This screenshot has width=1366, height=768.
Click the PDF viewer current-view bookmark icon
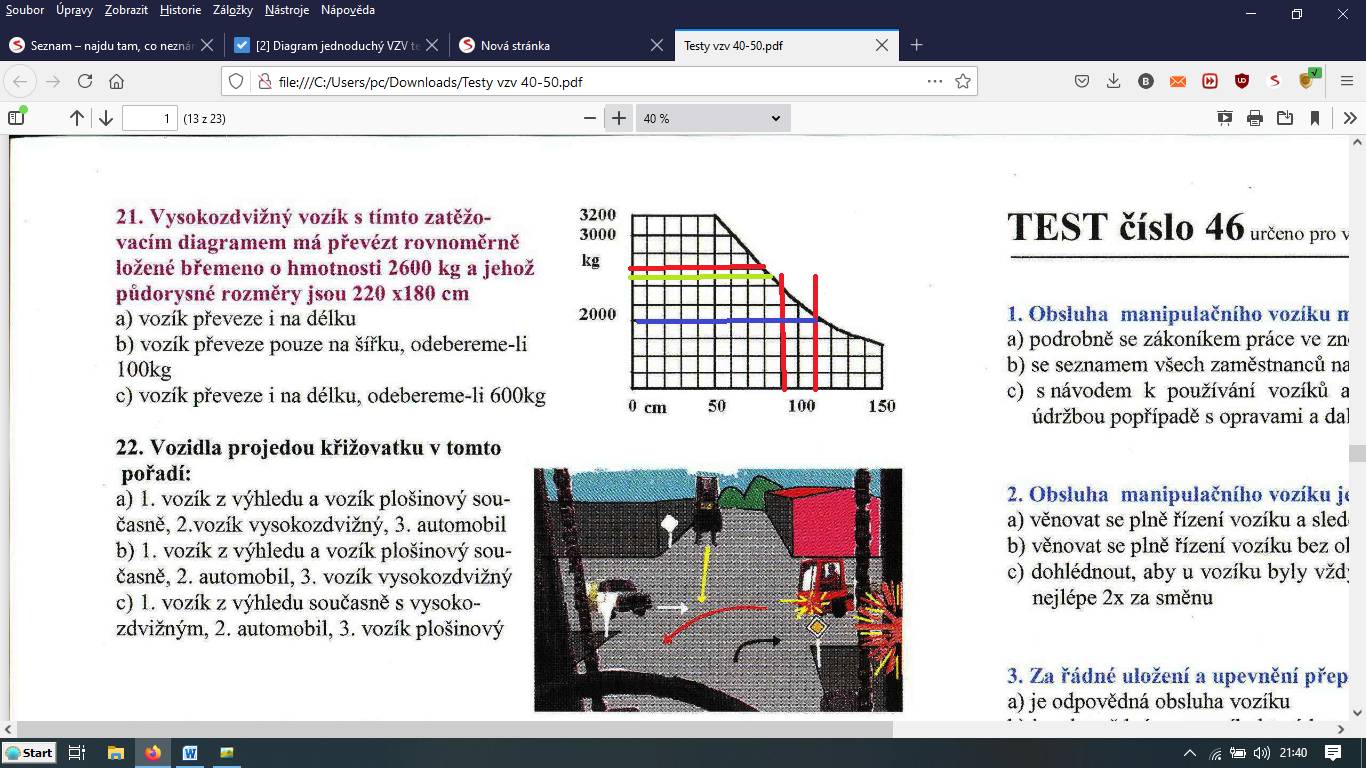(x=1315, y=118)
